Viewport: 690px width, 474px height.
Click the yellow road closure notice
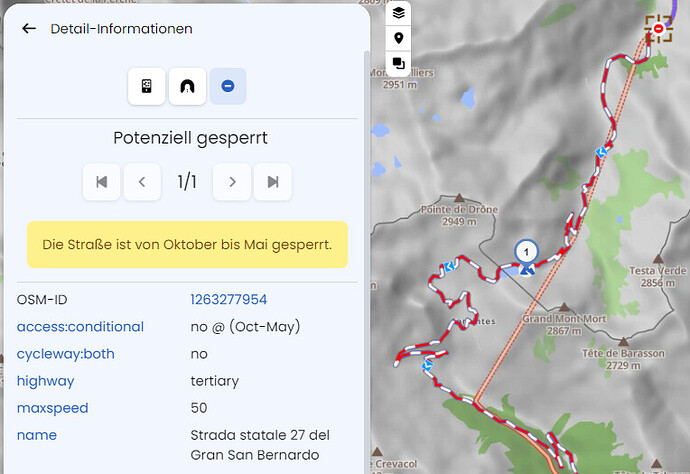(x=187, y=244)
